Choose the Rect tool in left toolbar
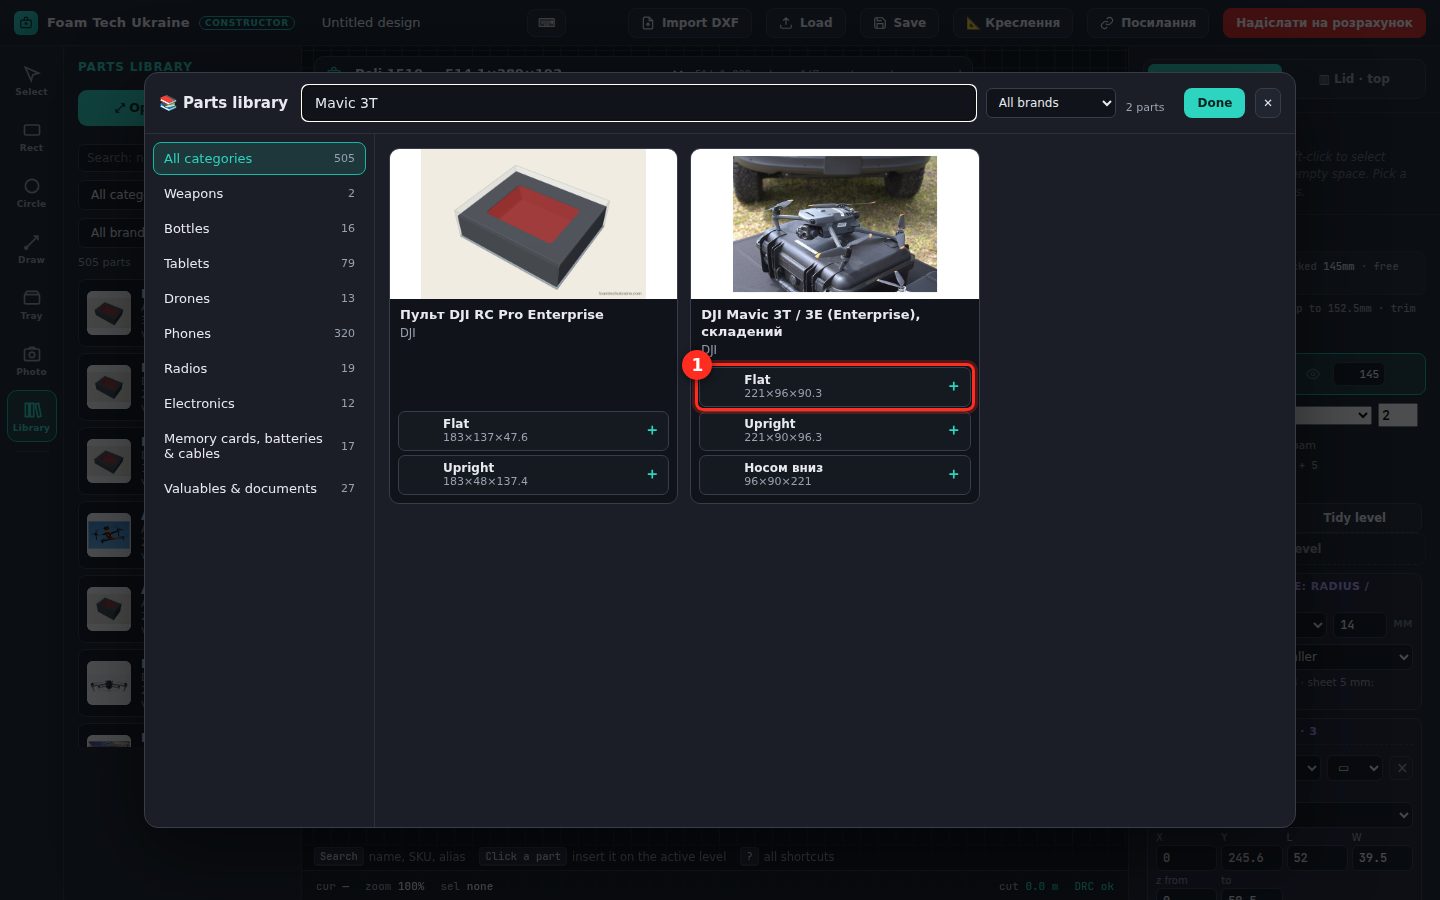Viewport: 1440px width, 900px height. pyautogui.click(x=31, y=136)
